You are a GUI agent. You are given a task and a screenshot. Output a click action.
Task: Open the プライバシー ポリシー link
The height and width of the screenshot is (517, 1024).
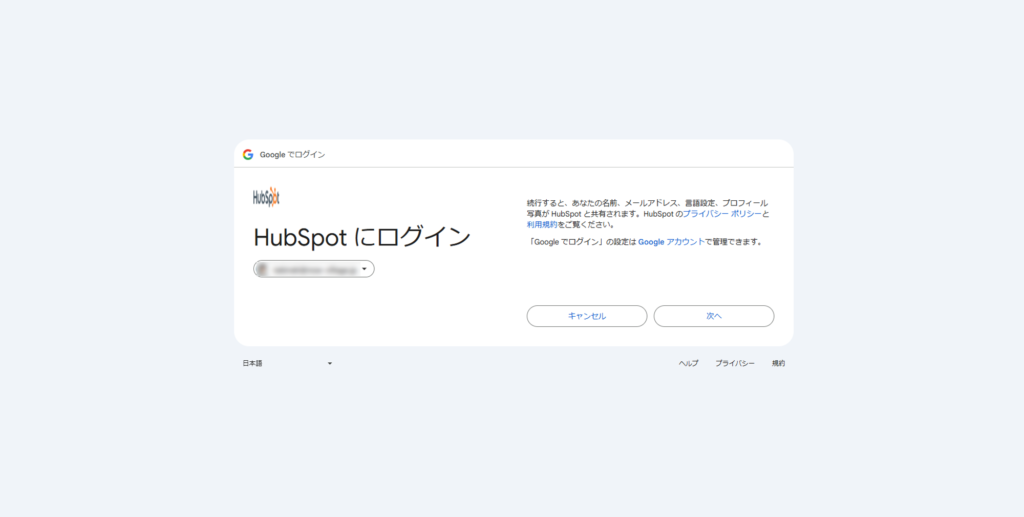pyautogui.click(x=722, y=214)
